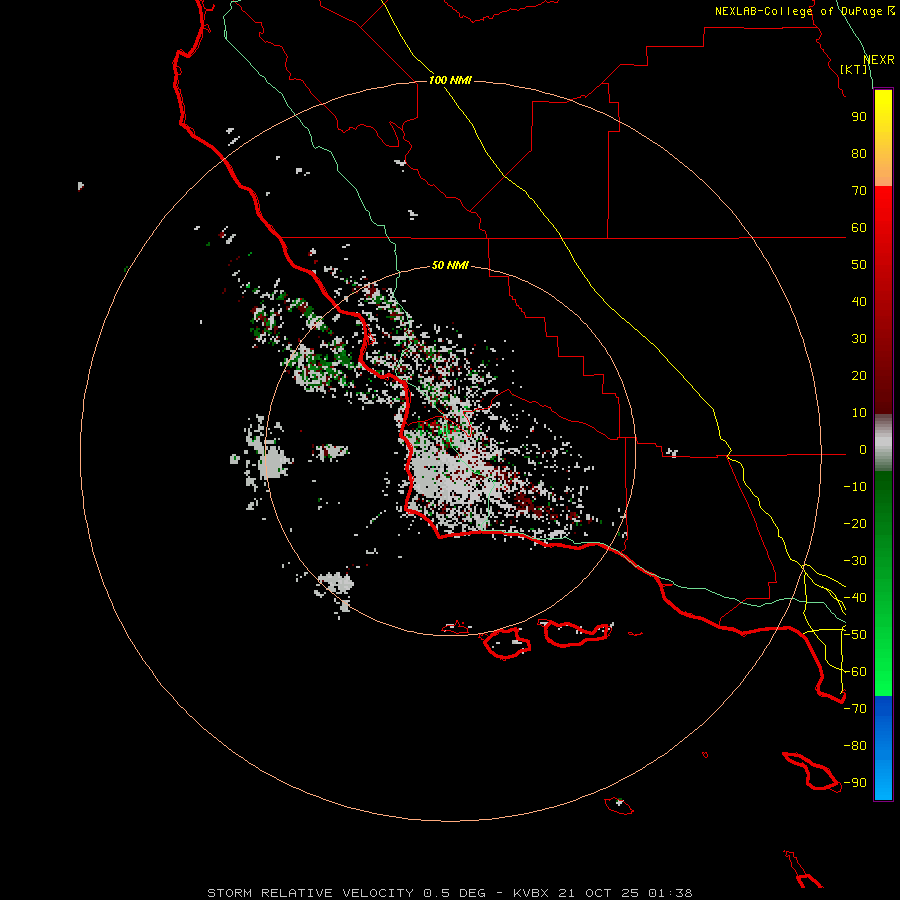Click the 90 value on velocity scale
This screenshot has height=900, width=900.
[859, 117]
